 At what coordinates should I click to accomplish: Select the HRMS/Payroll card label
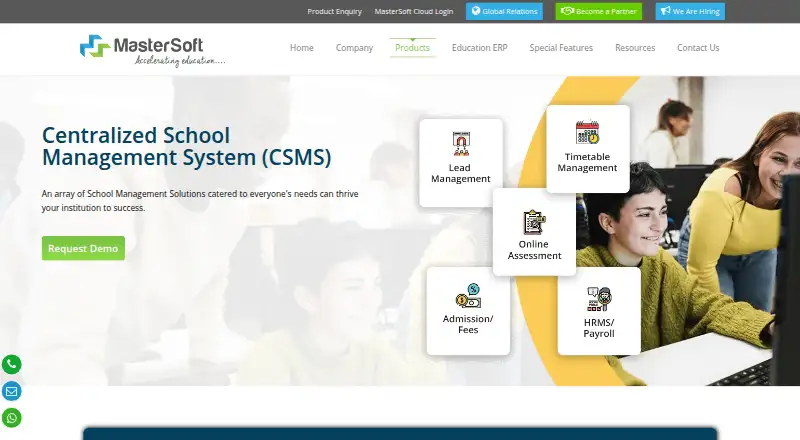[599, 328]
